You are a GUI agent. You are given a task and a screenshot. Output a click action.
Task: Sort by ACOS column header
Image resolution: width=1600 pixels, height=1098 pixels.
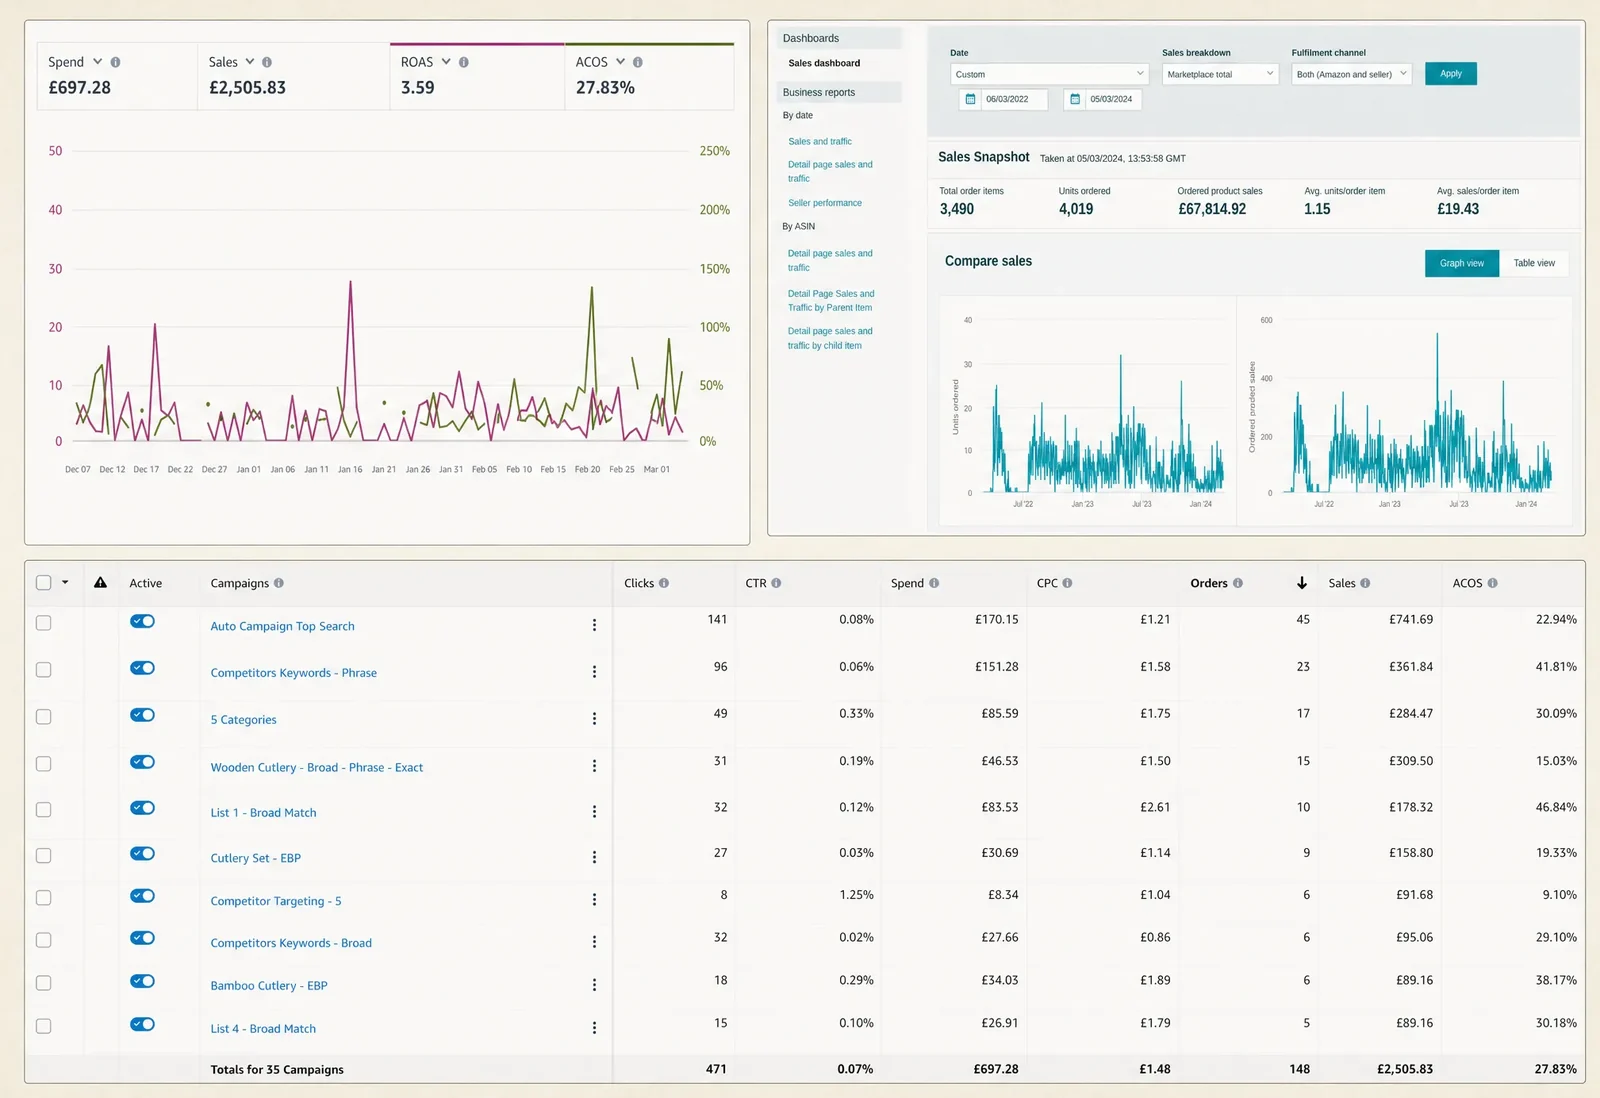pos(1467,583)
